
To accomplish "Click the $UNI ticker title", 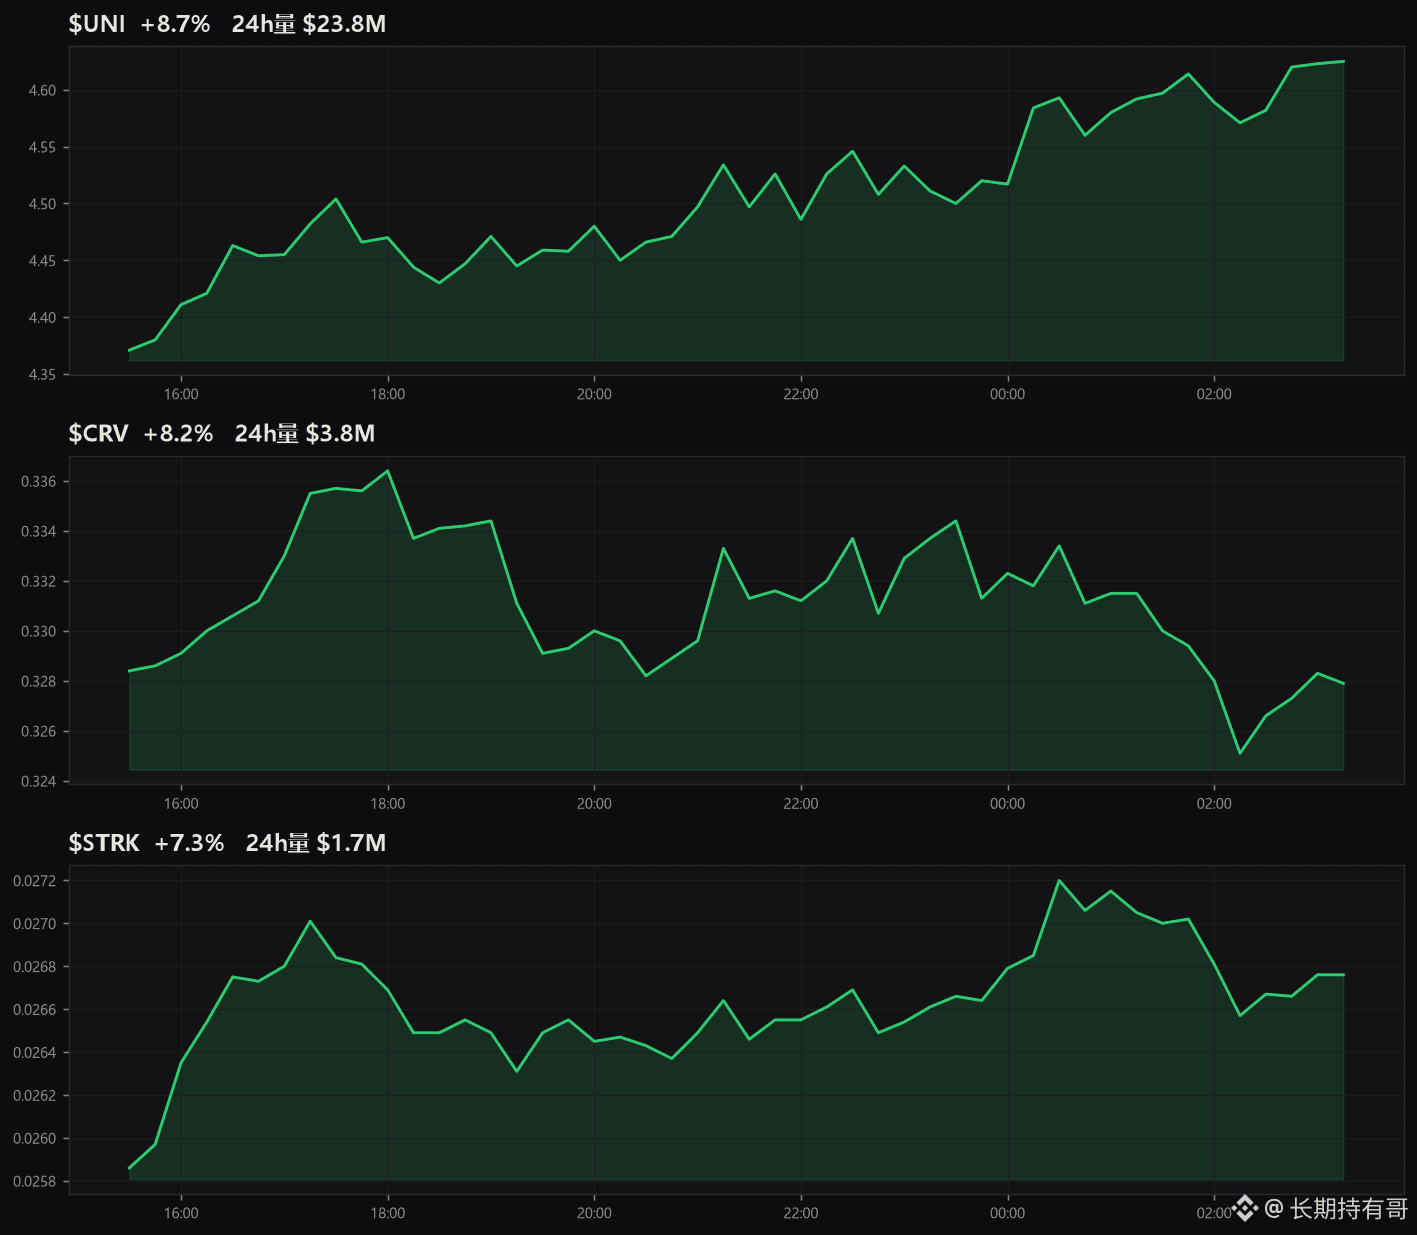I will [97, 24].
